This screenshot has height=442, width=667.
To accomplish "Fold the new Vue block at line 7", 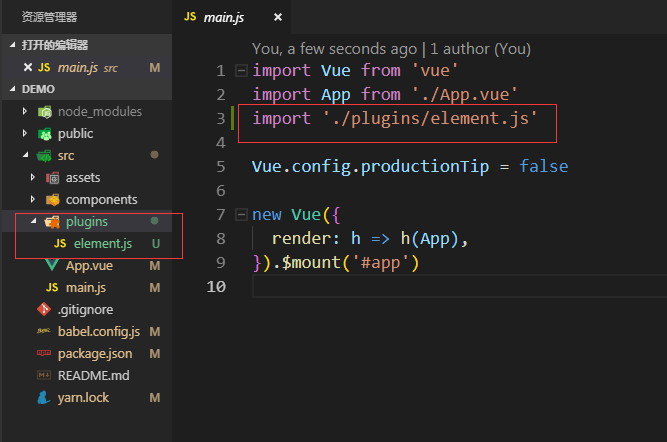I will coord(240,215).
